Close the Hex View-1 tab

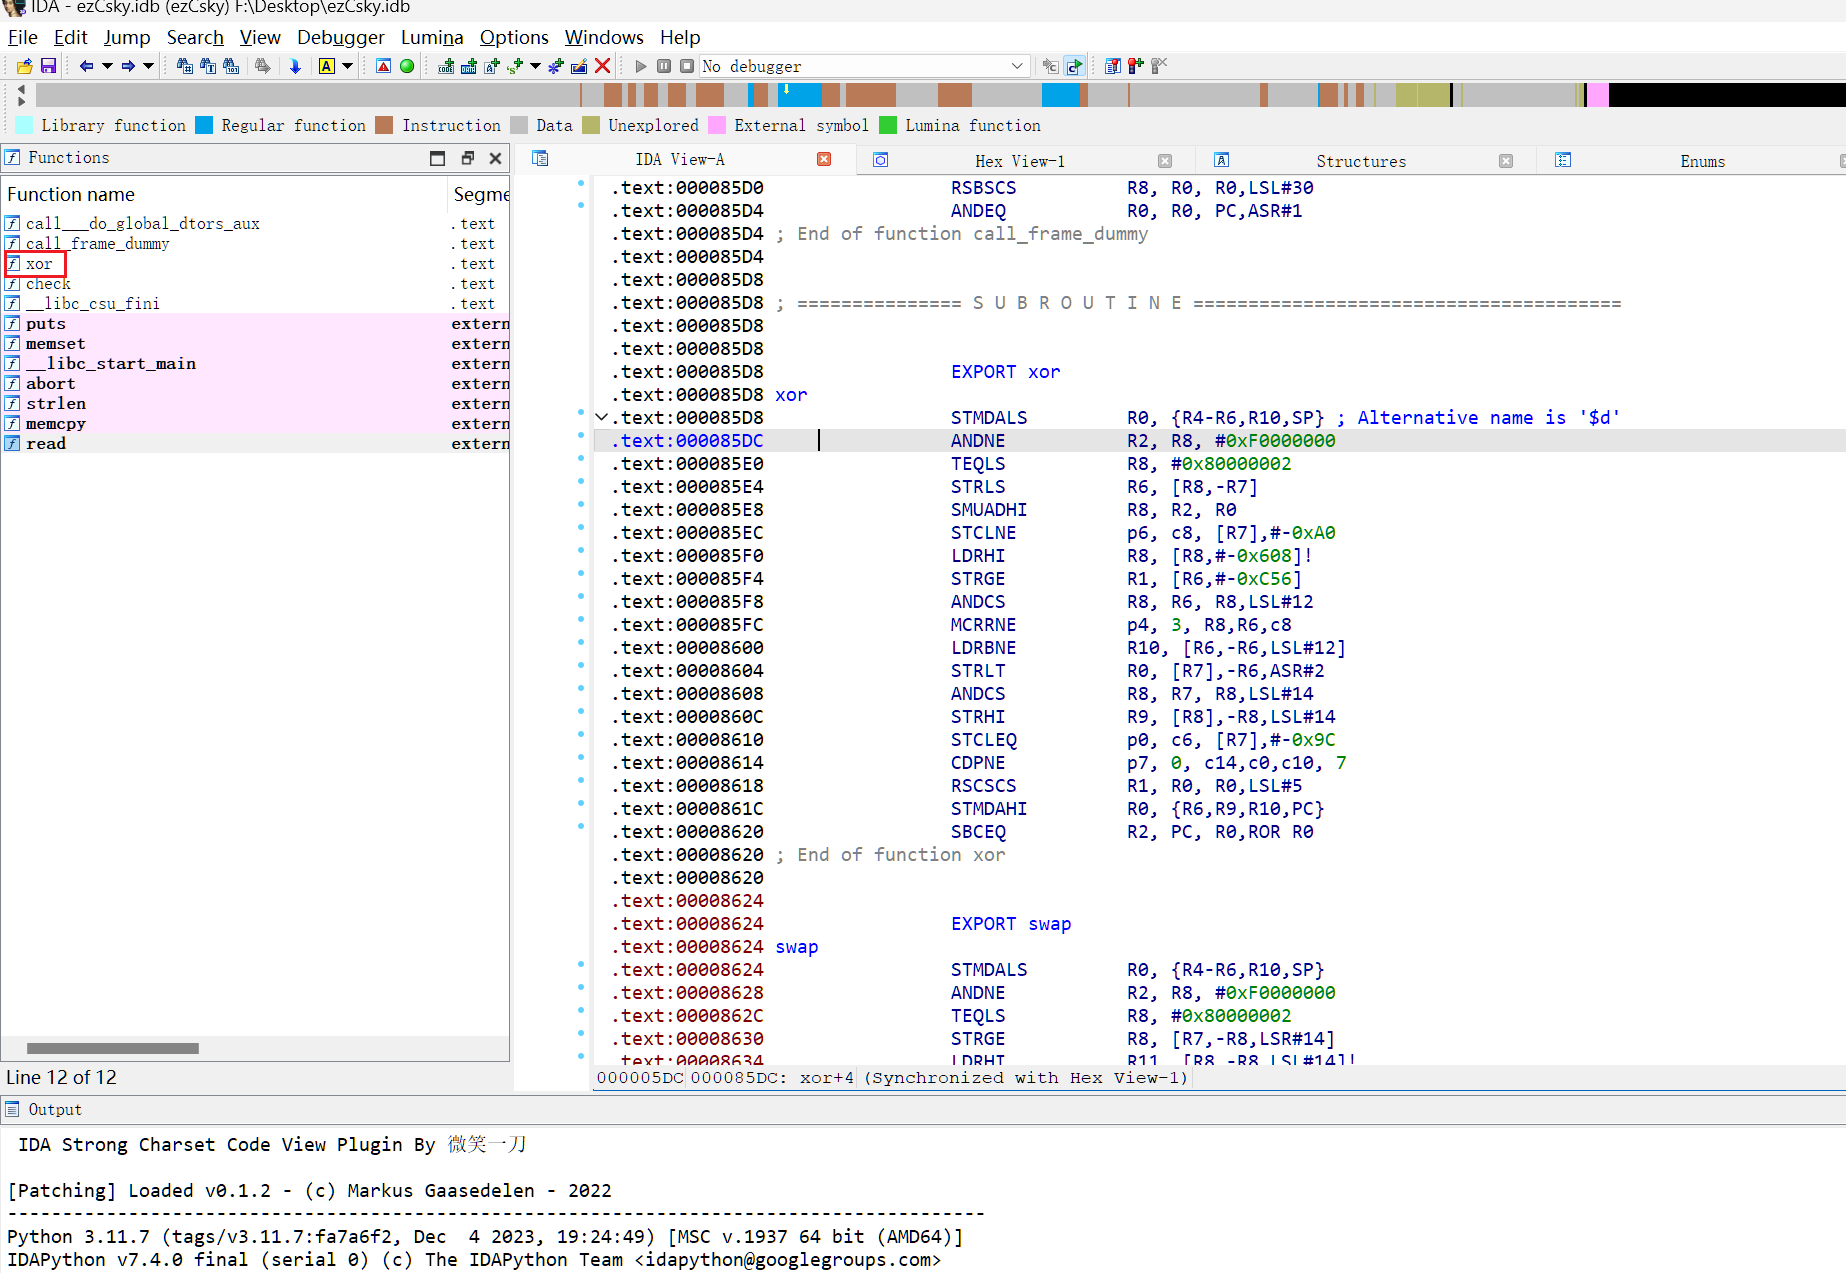pyautogui.click(x=1165, y=161)
